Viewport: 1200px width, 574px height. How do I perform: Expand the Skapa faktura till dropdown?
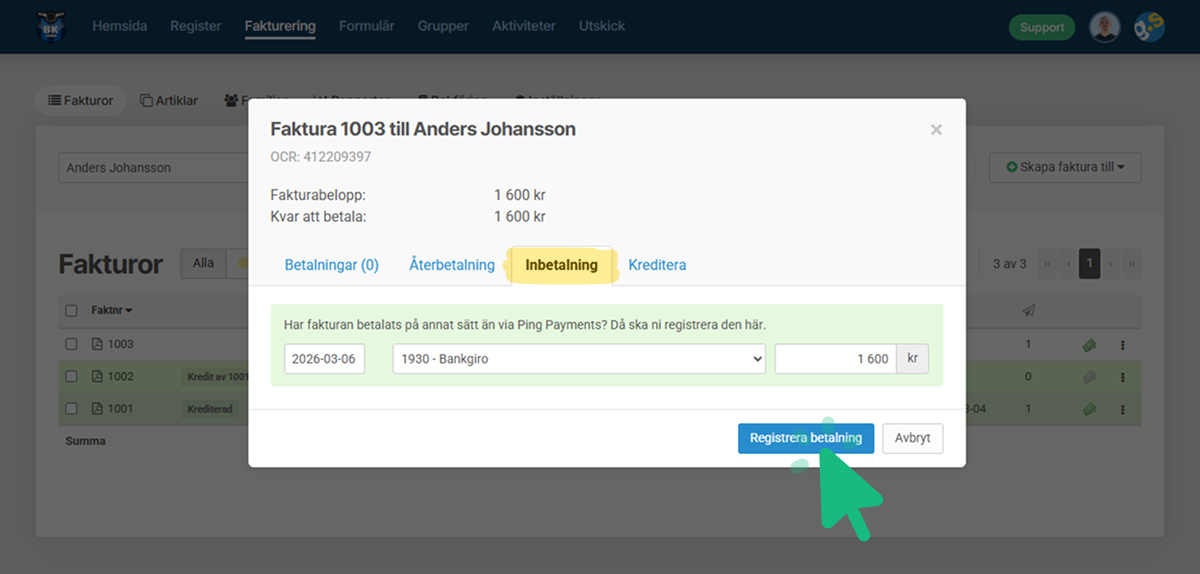[x=1065, y=167]
